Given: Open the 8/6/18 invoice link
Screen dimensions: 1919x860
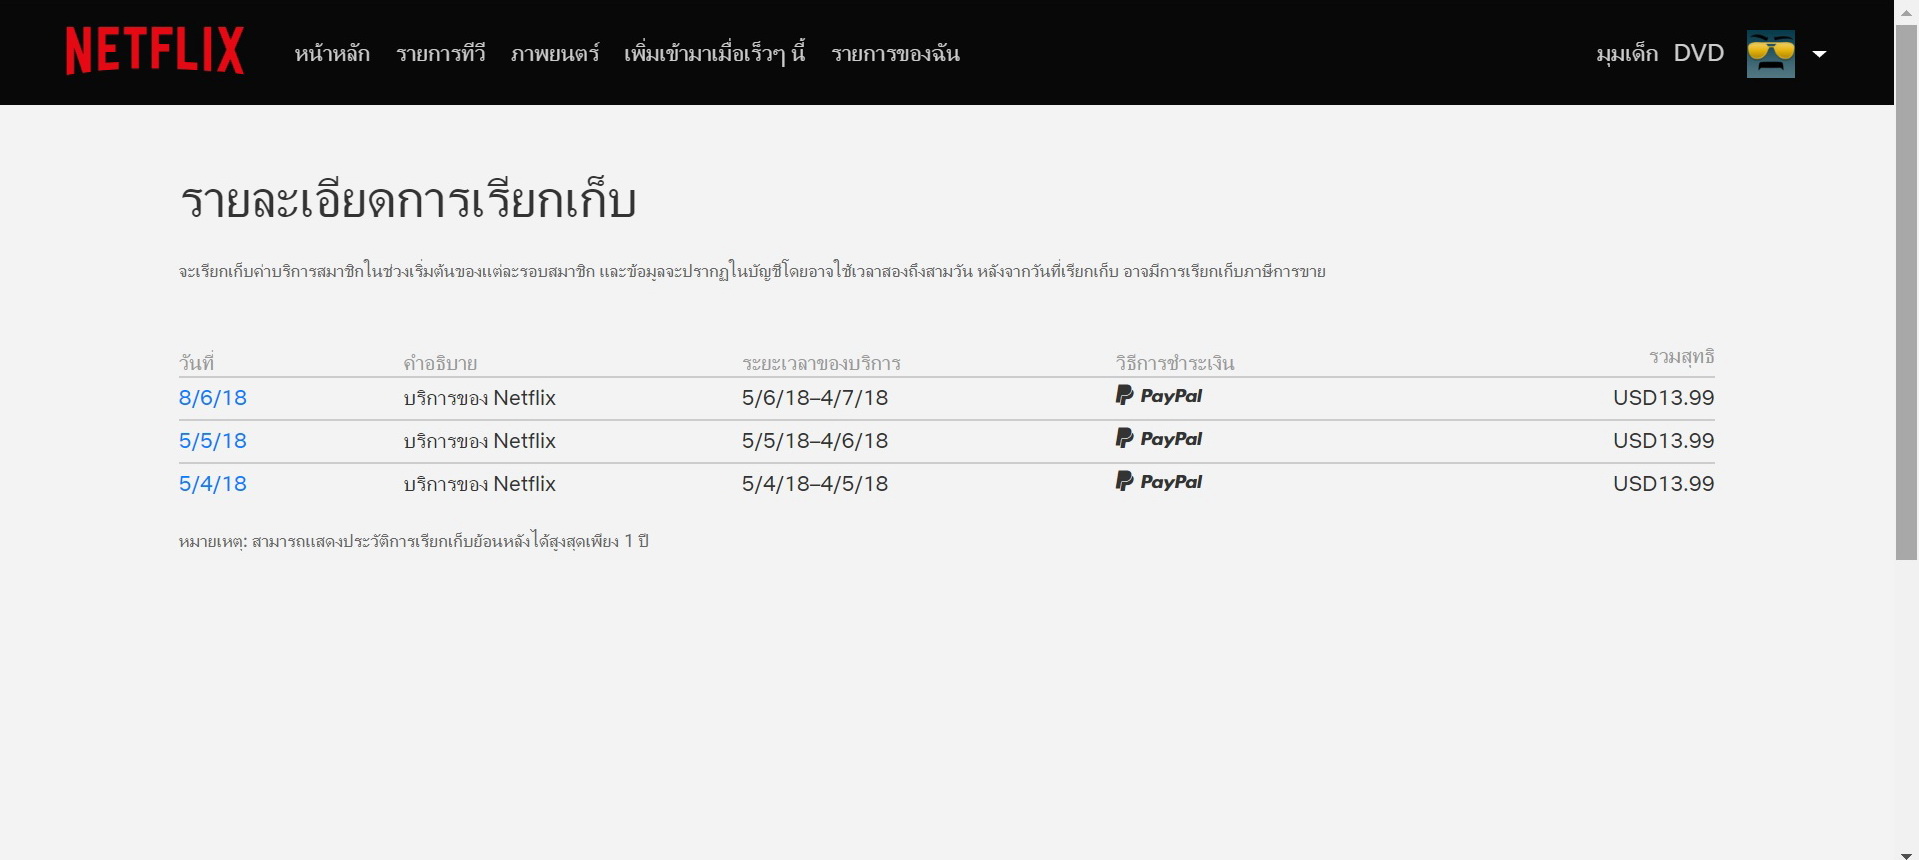Looking at the screenshot, I should point(213,398).
